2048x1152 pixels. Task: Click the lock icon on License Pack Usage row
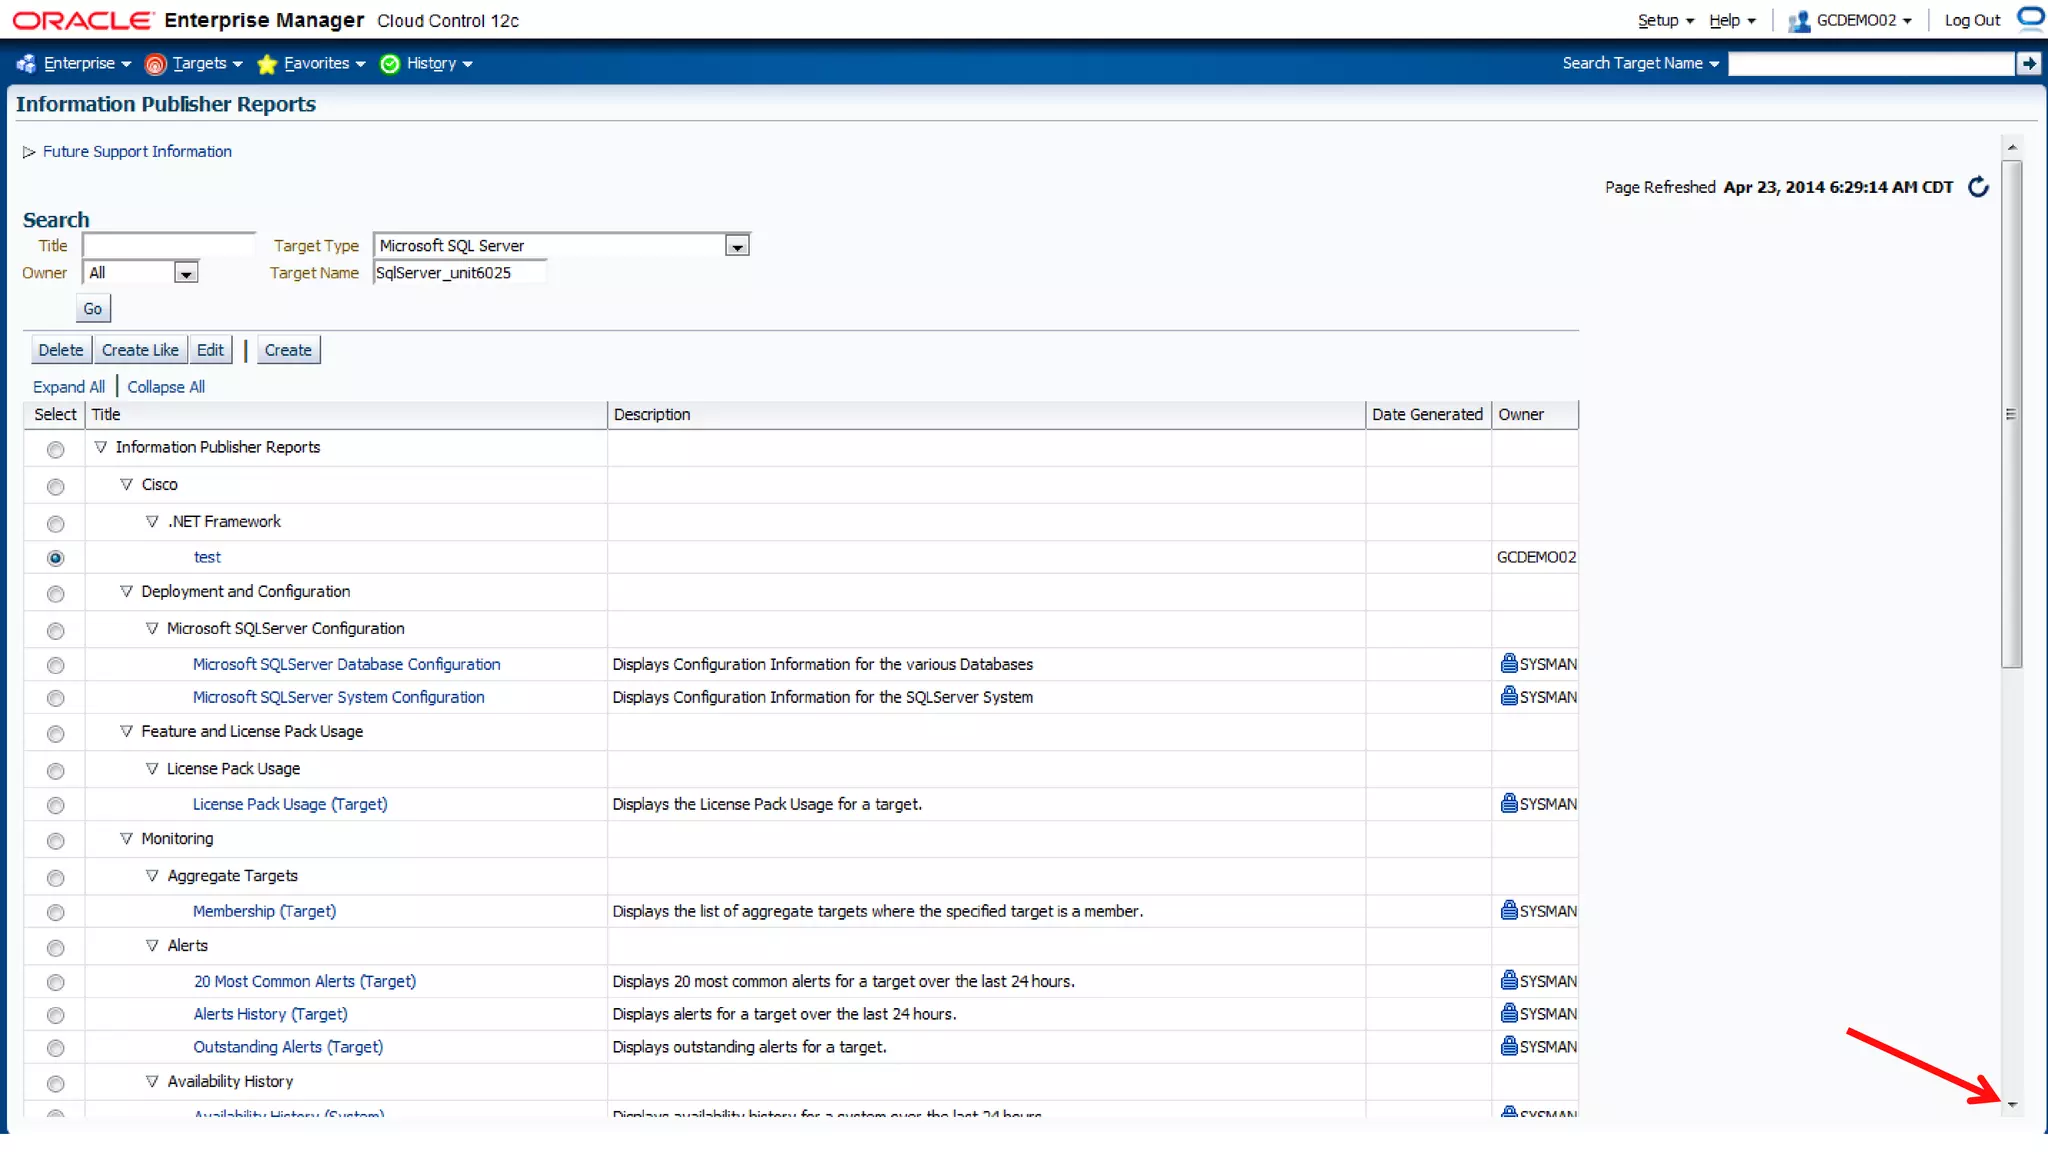1509,803
